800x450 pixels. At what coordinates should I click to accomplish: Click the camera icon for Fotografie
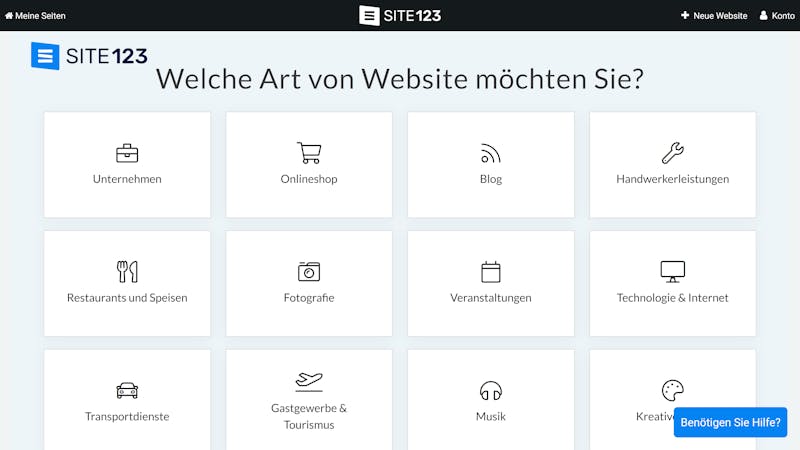(x=309, y=271)
